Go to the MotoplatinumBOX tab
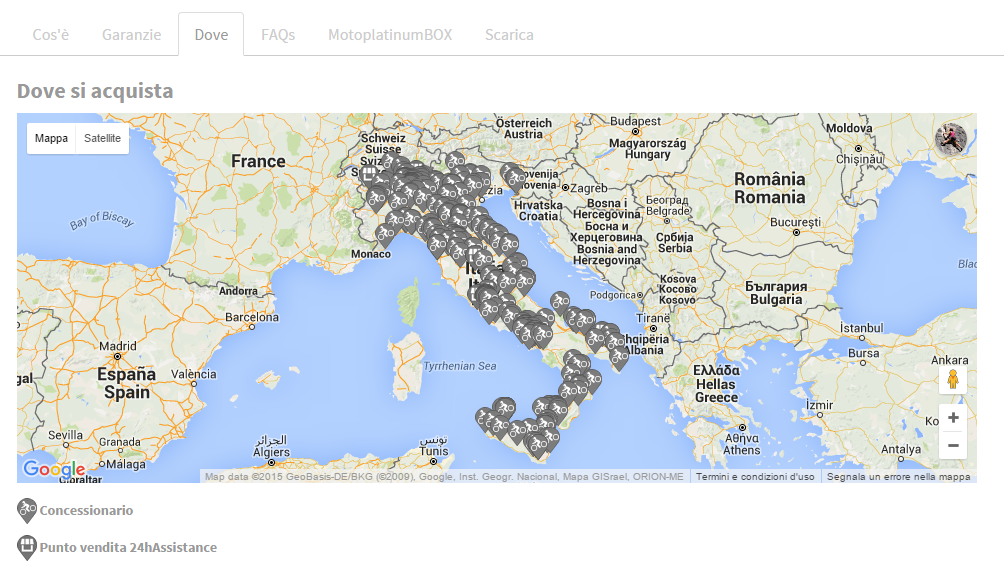 [x=390, y=34]
